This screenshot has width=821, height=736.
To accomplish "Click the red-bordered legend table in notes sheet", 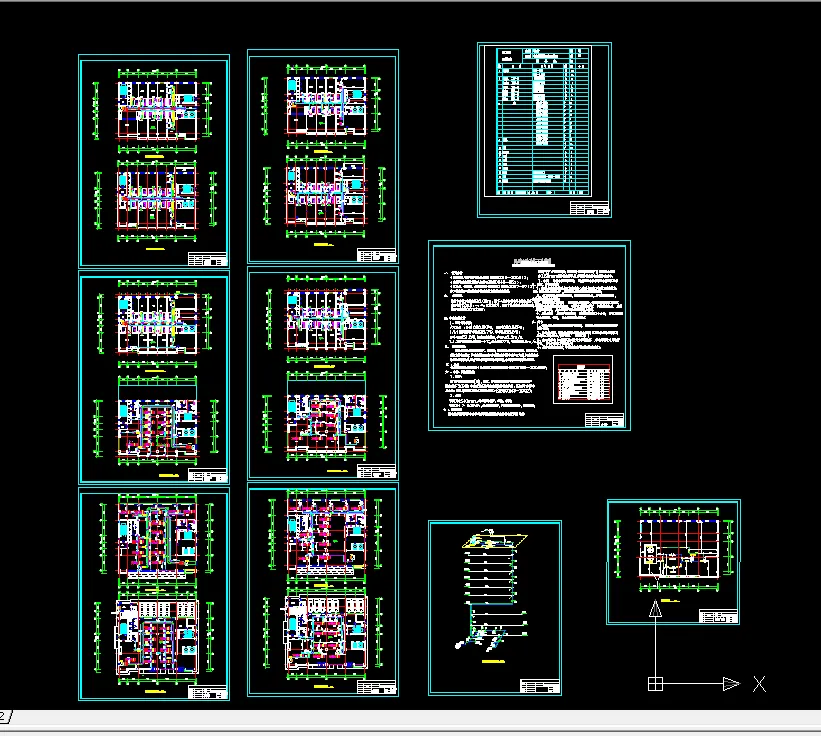I will point(583,380).
